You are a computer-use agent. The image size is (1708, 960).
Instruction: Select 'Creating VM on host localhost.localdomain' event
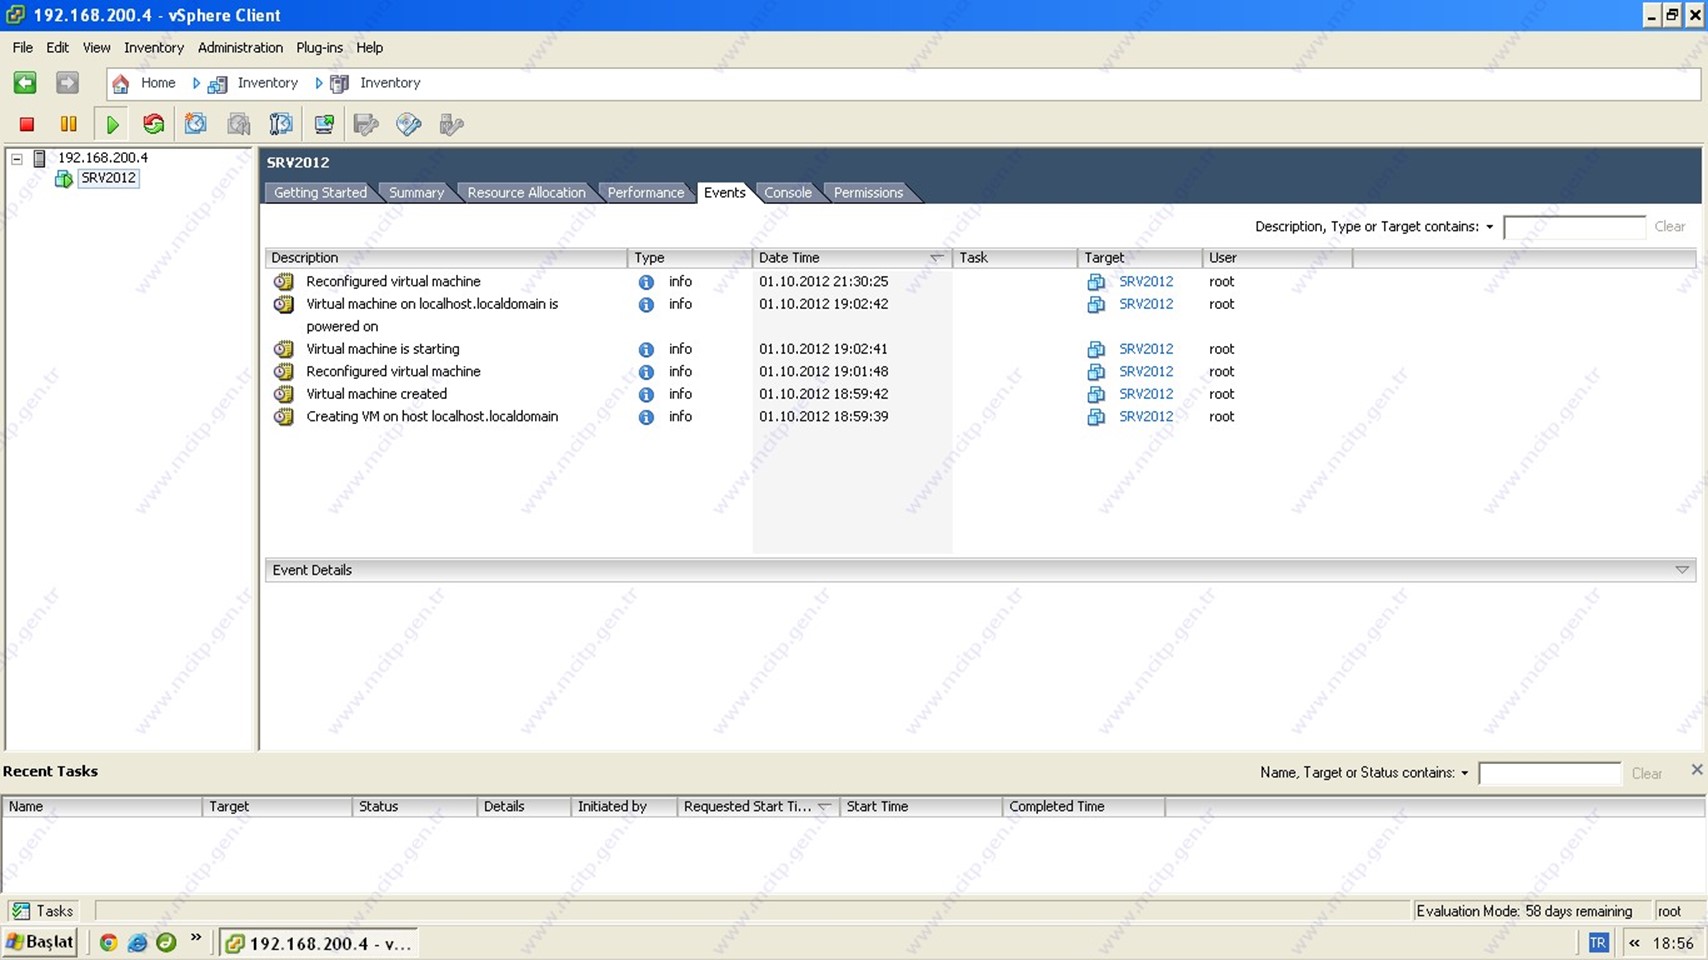pos(432,417)
